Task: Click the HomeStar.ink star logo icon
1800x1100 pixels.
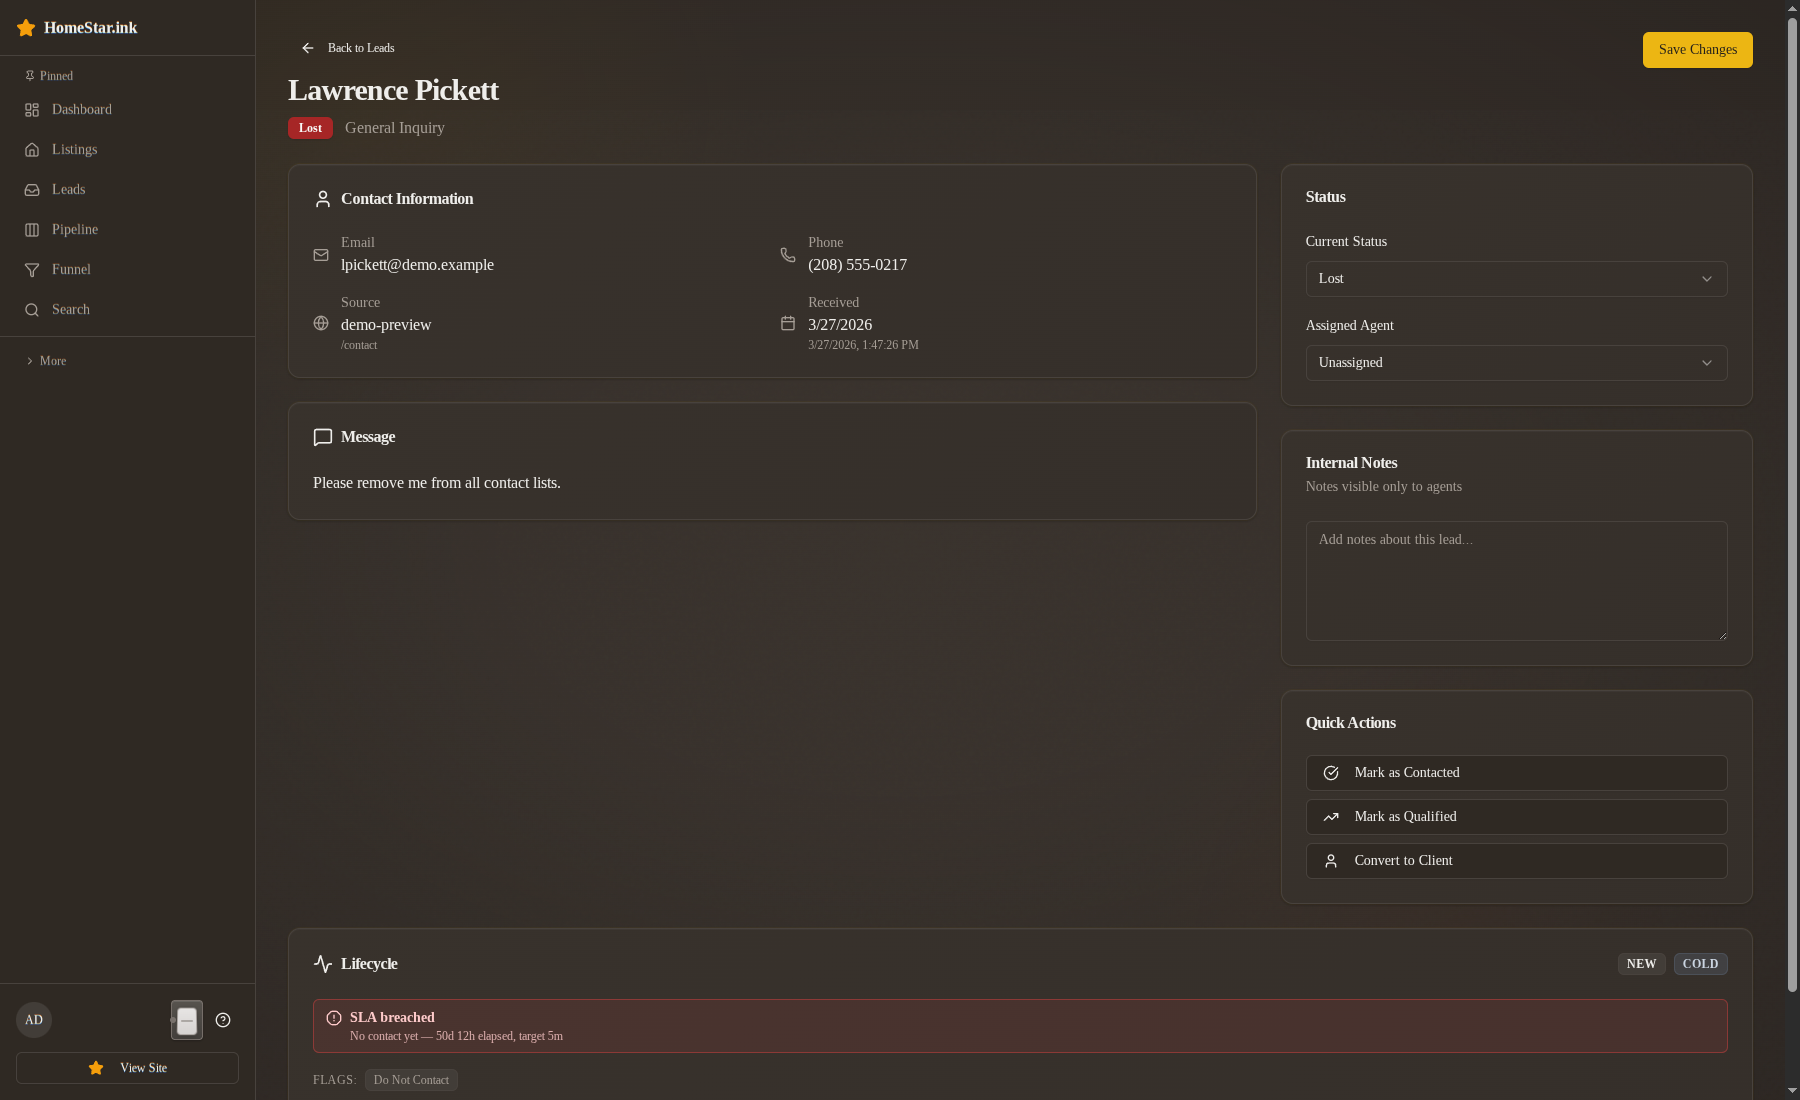Action: tap(26, 28)
